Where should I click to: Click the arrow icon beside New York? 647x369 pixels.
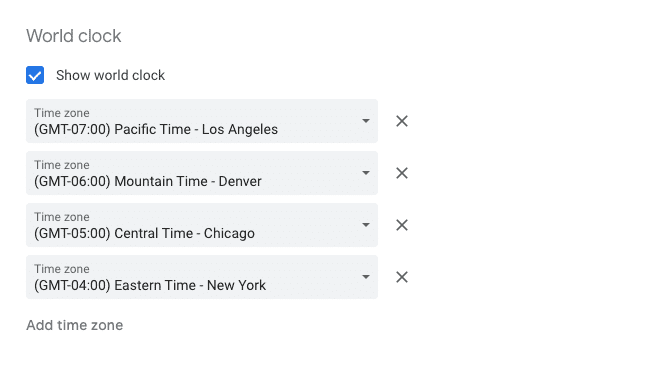pyautogui.click(x=366, y=277)
